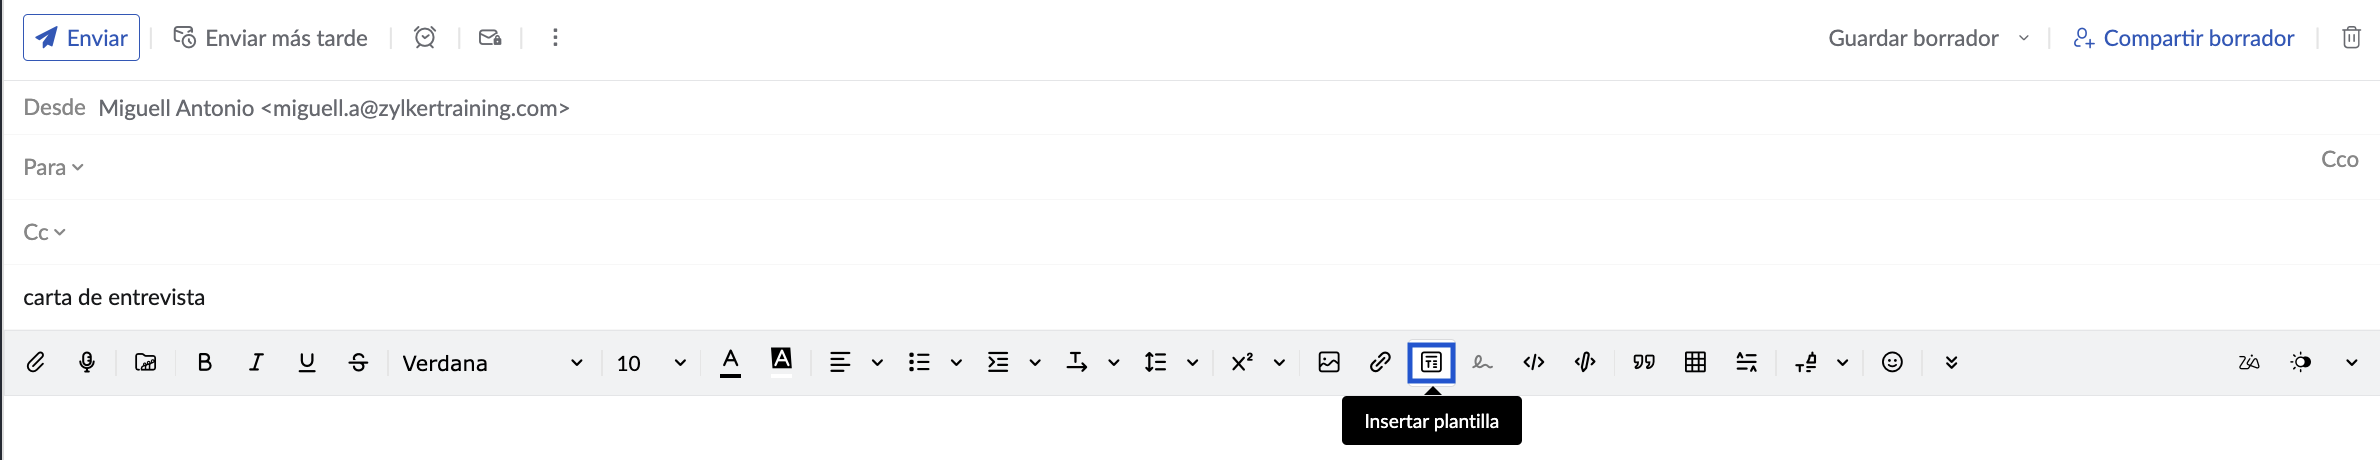Click the trash icon to discard draft
The height and width of the screenshot is (460, 2380).
(2351, 38)
